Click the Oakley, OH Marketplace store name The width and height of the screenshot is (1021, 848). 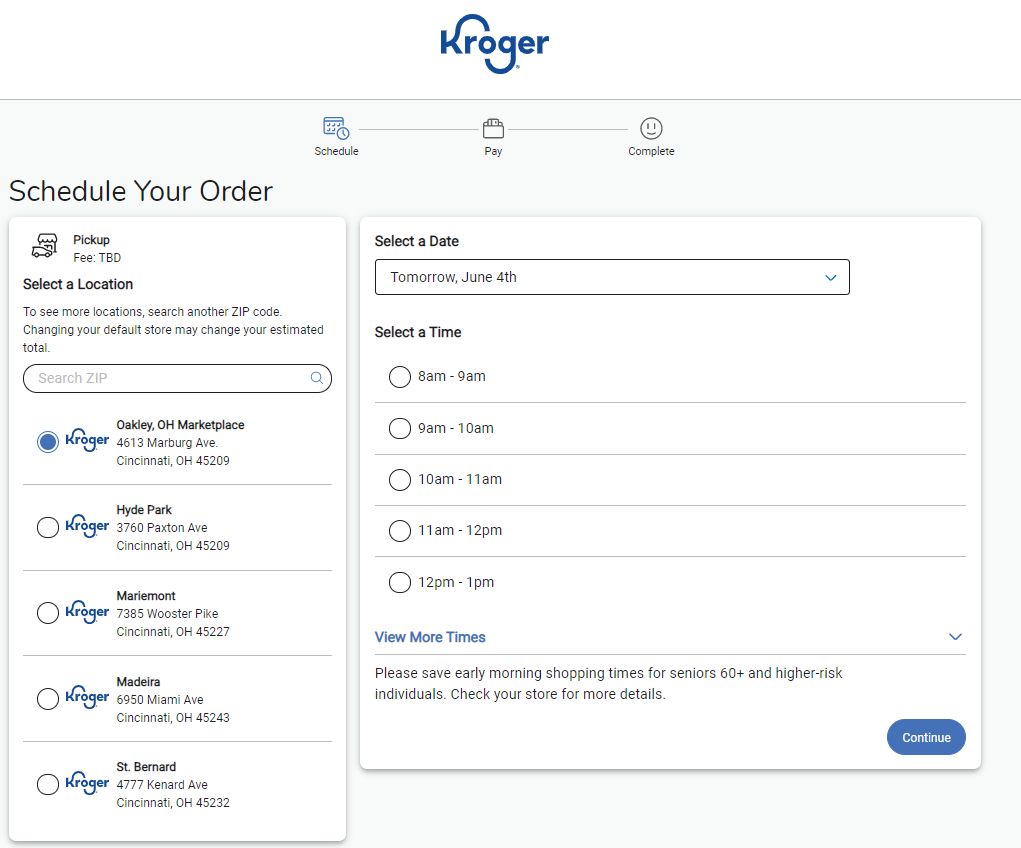pyautogui.click(x=180, y=425)
